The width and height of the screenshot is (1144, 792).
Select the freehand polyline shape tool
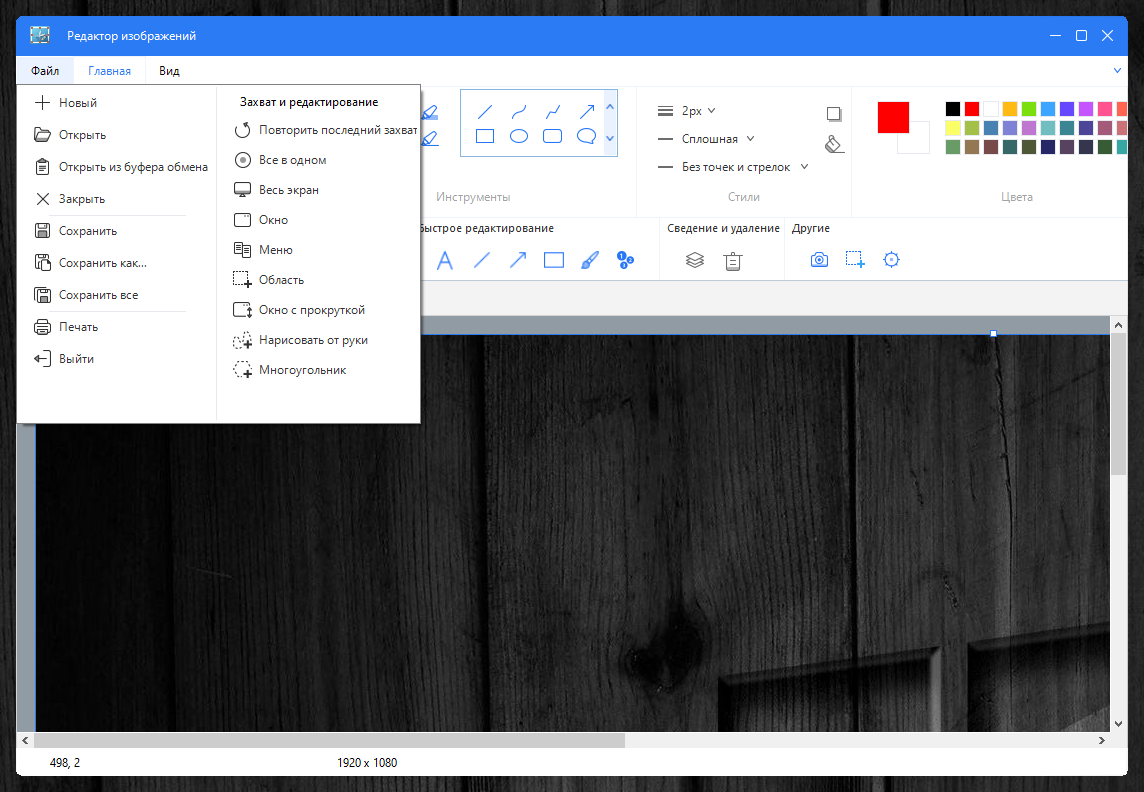click(553, 112)
